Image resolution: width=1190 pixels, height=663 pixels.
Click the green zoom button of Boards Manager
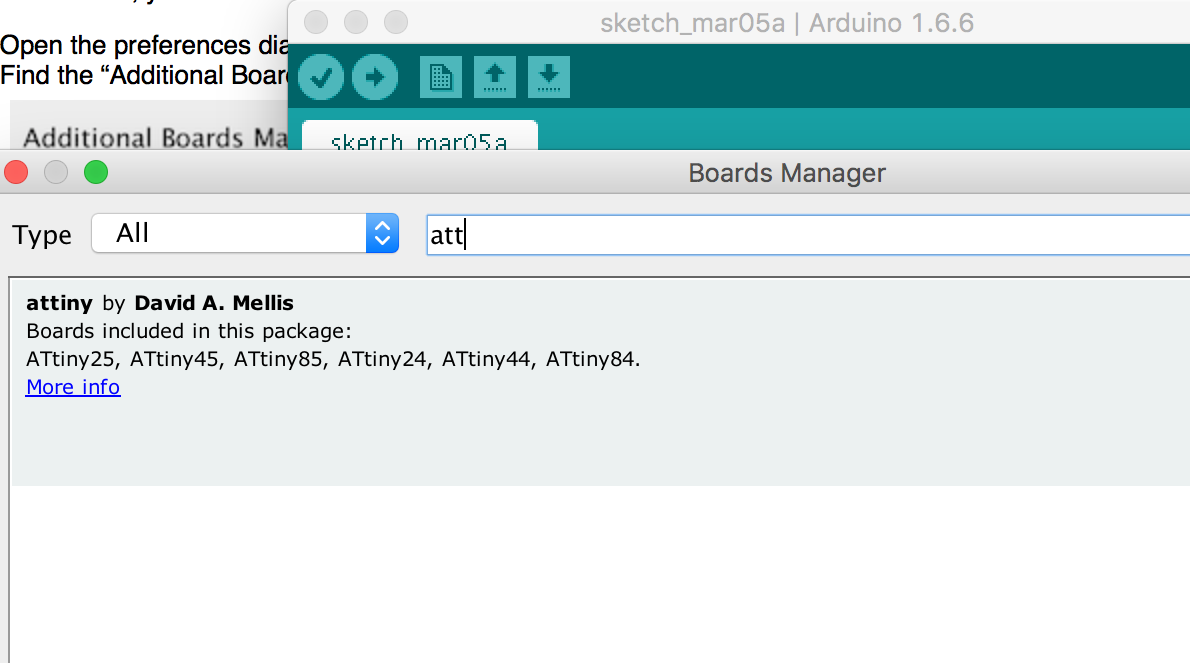click(x=96, y=172)
